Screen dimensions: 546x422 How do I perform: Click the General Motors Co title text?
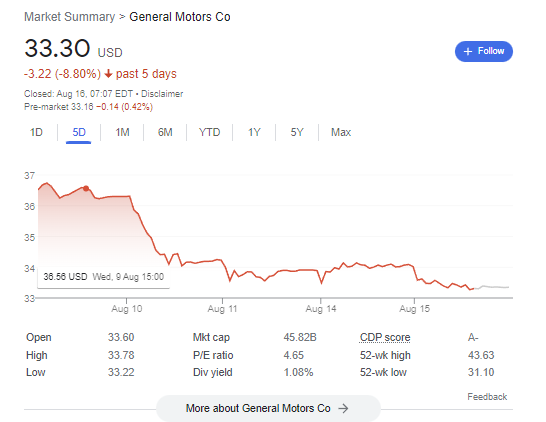click(180, 17)
